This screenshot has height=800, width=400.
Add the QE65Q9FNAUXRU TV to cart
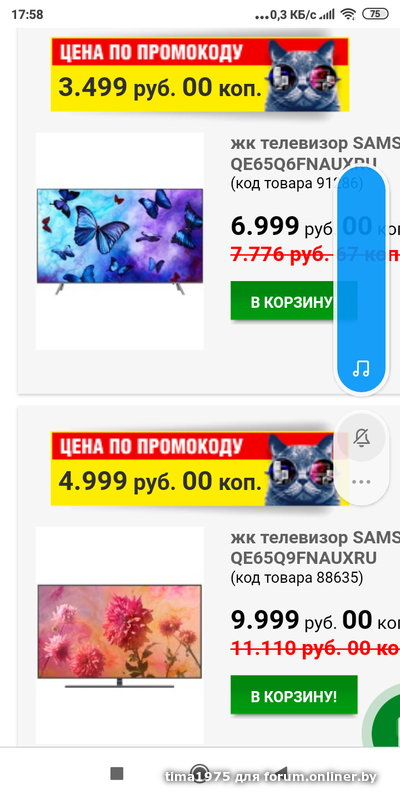point(294,695)
